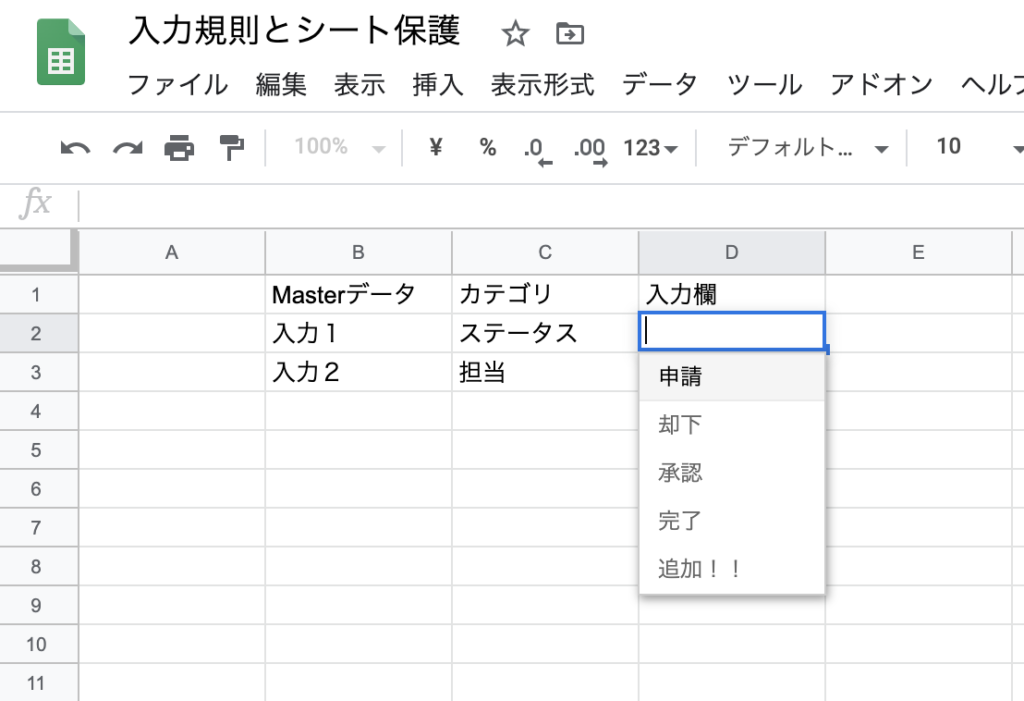Image resolution: width=1024 pixels, height=701 pixels.
Task: Select column E header
Action: [x=919, y=252]
